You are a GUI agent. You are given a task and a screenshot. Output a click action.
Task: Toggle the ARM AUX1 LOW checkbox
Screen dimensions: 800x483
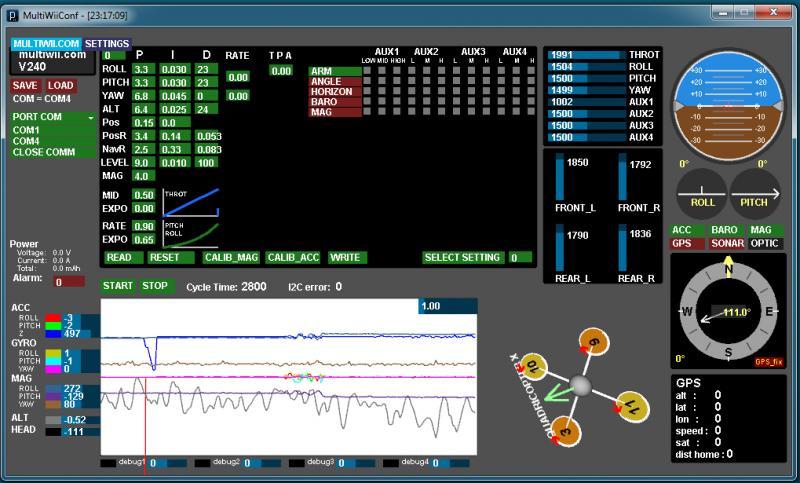pyautogui.click(x=368, y=72)
